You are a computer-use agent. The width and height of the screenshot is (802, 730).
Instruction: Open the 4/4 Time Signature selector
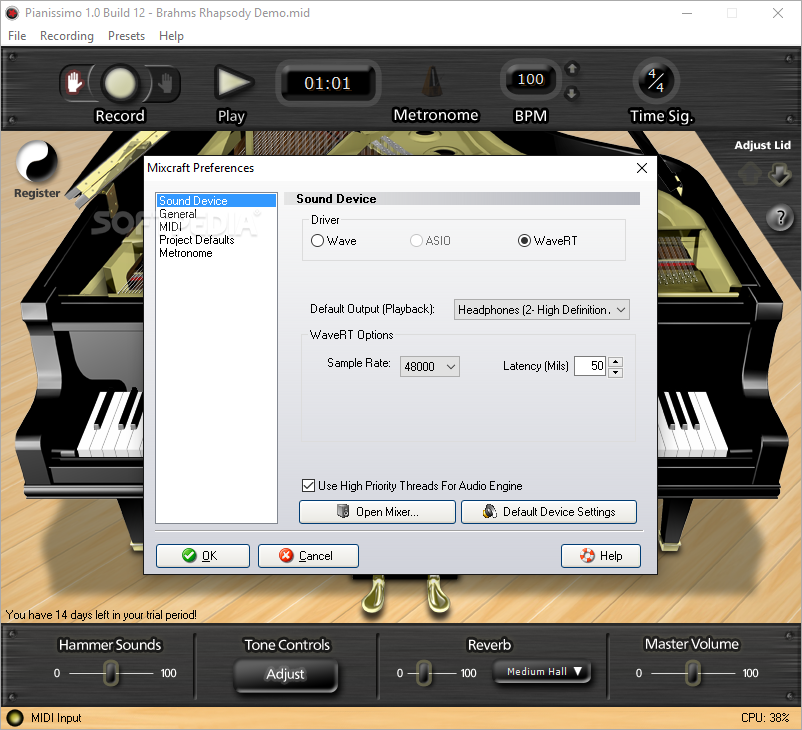pyautogui.click(x=656, y=81)
